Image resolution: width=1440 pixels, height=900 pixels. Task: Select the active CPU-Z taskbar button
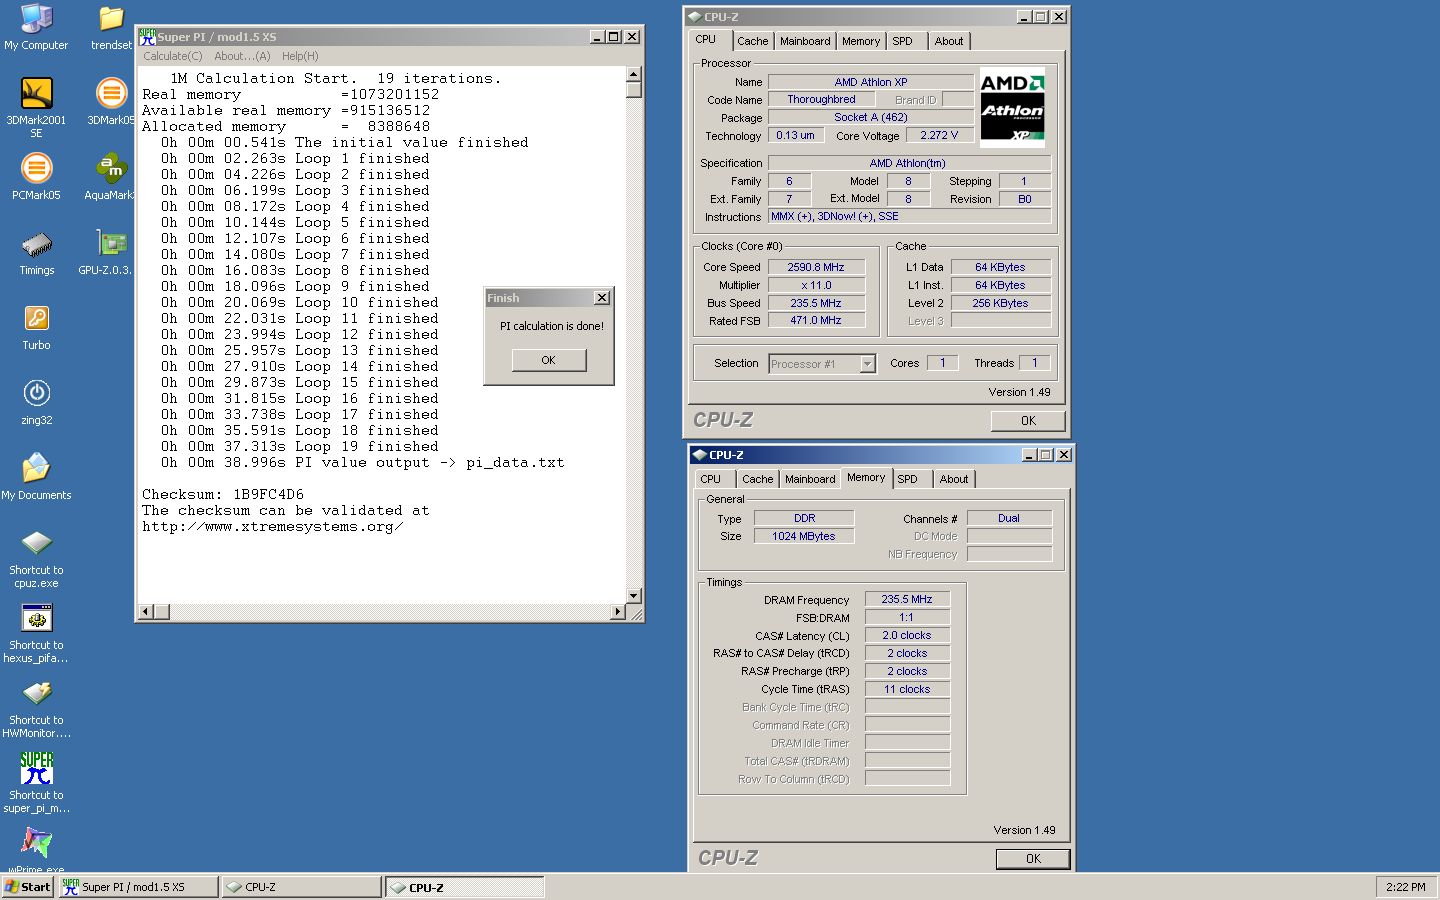click(466, 887)
